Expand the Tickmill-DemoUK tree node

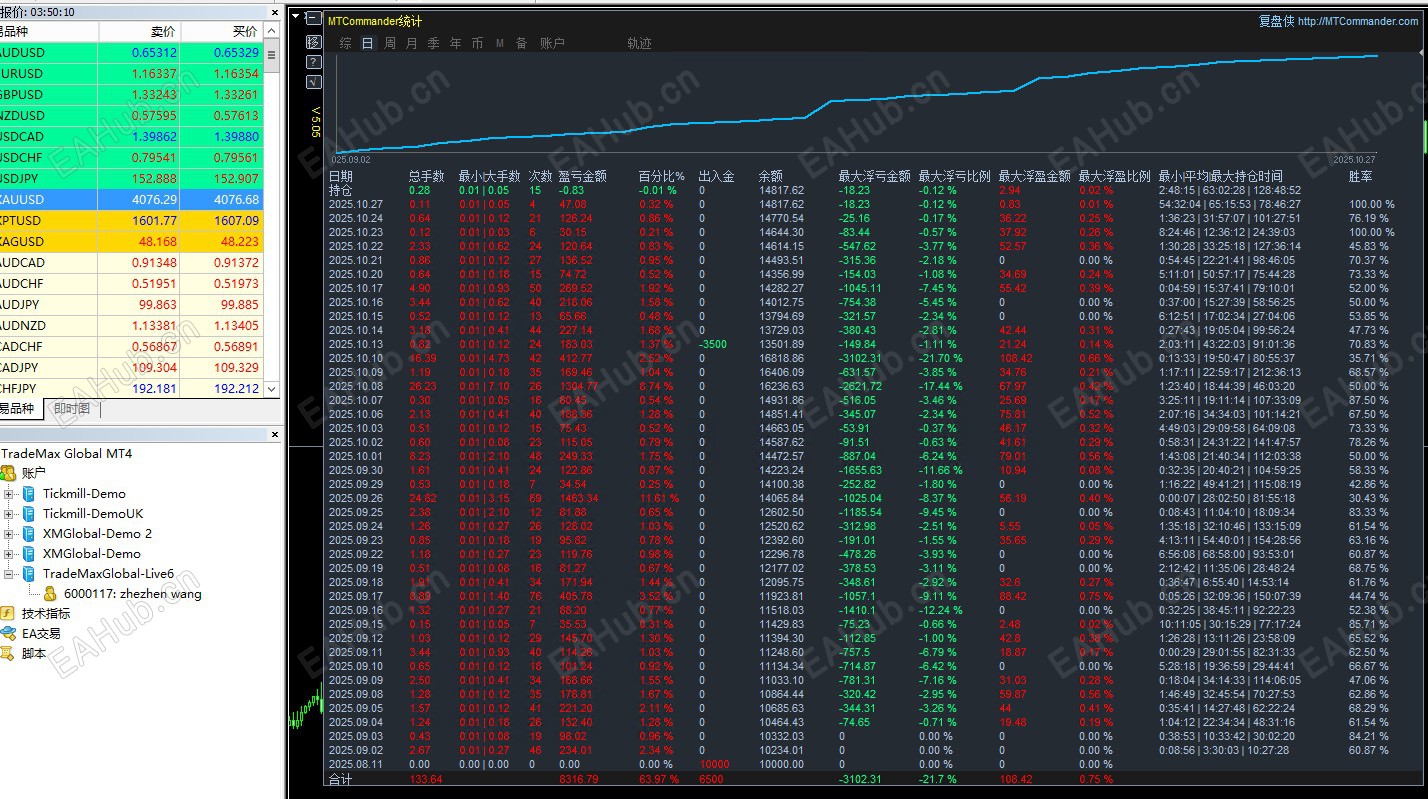tap(9, 514)
